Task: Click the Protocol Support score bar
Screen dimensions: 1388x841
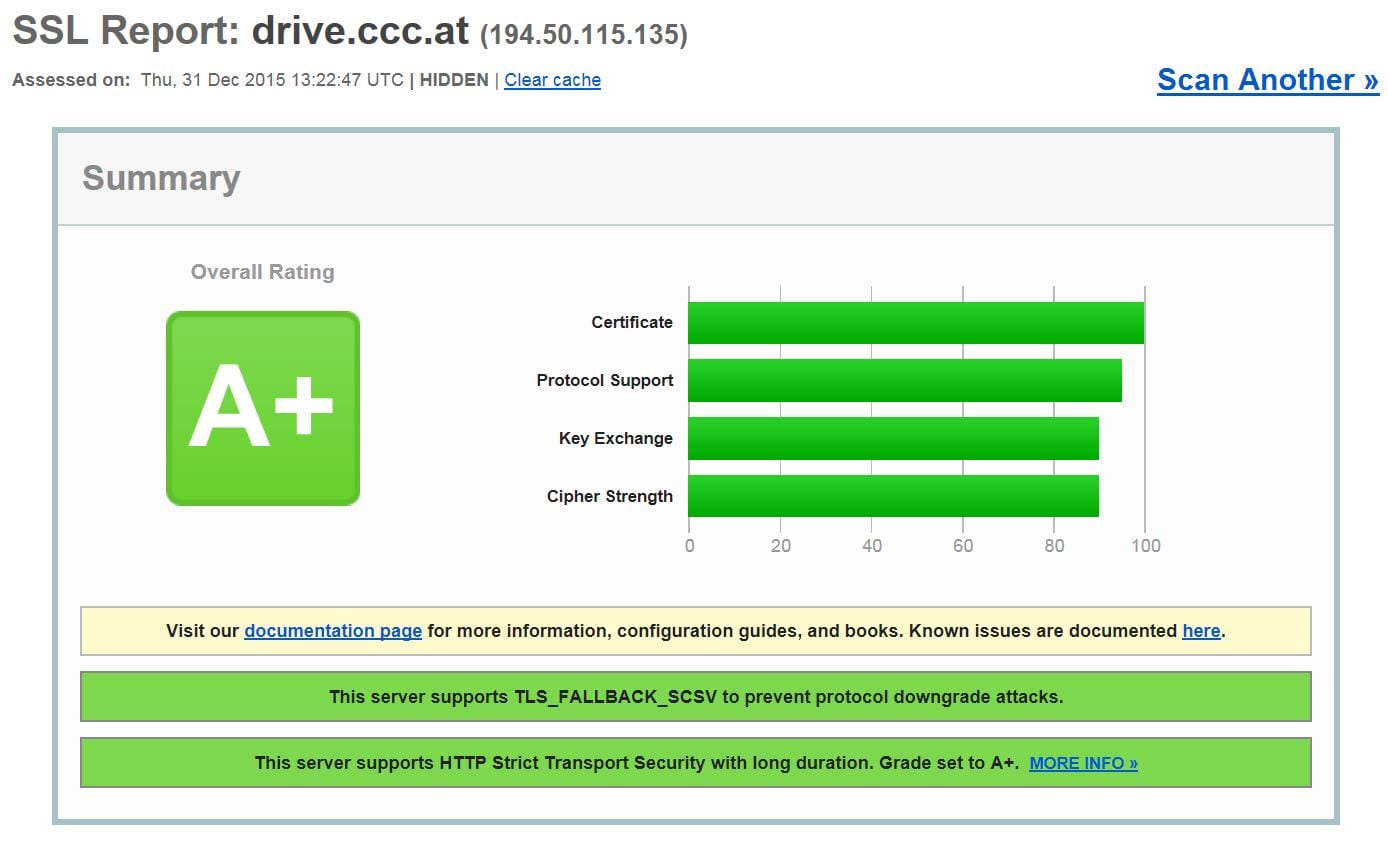Action: 904,381
